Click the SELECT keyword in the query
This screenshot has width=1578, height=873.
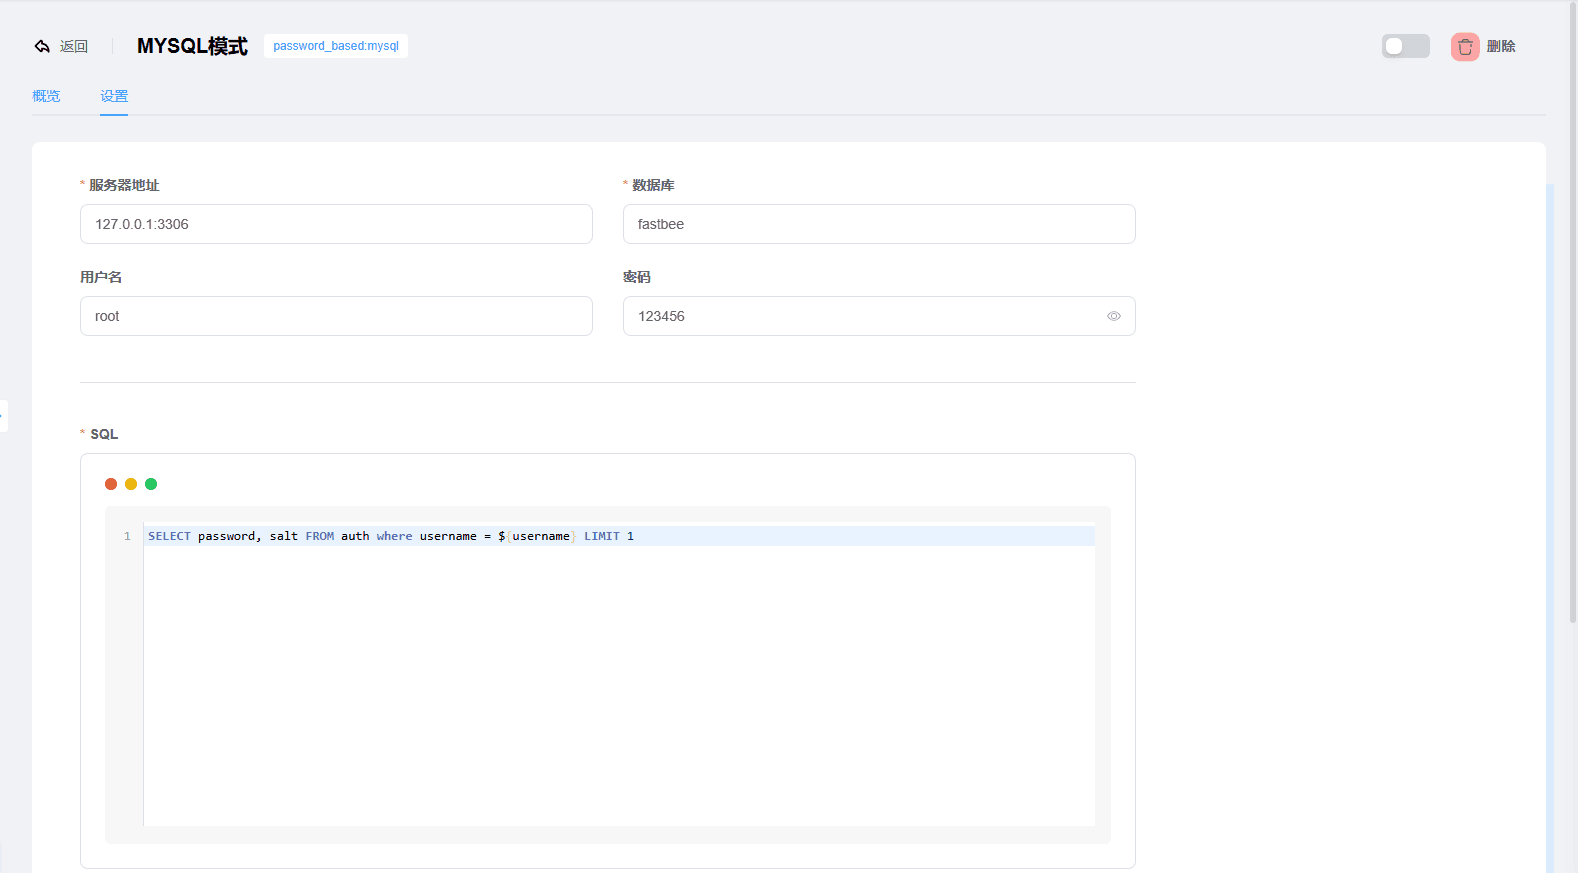(169, 536)
